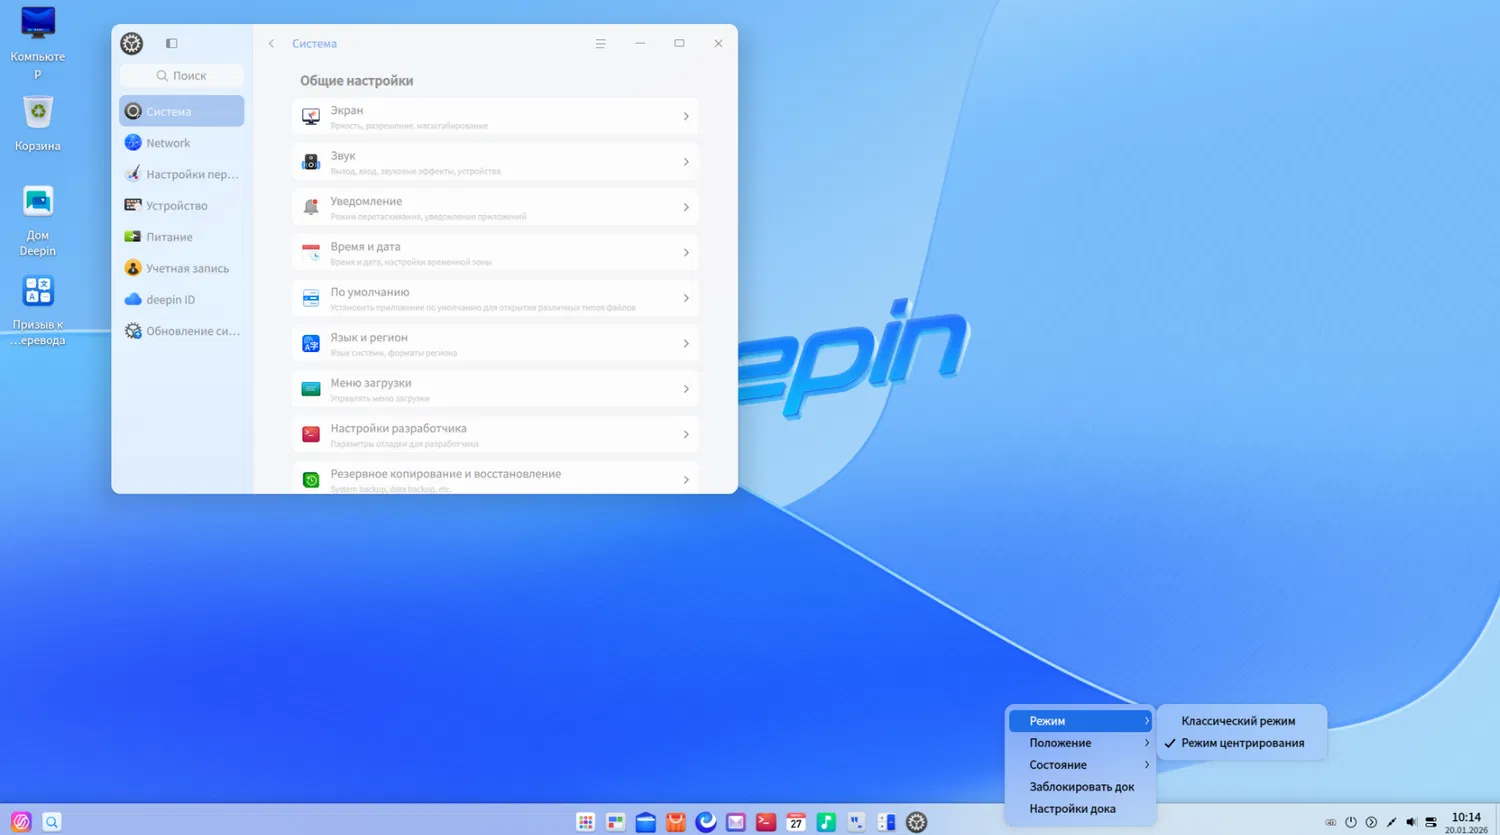The image size is (1500, 835).
Task: Select Устройство in the Settings sidebar
Action: point(181,205)
